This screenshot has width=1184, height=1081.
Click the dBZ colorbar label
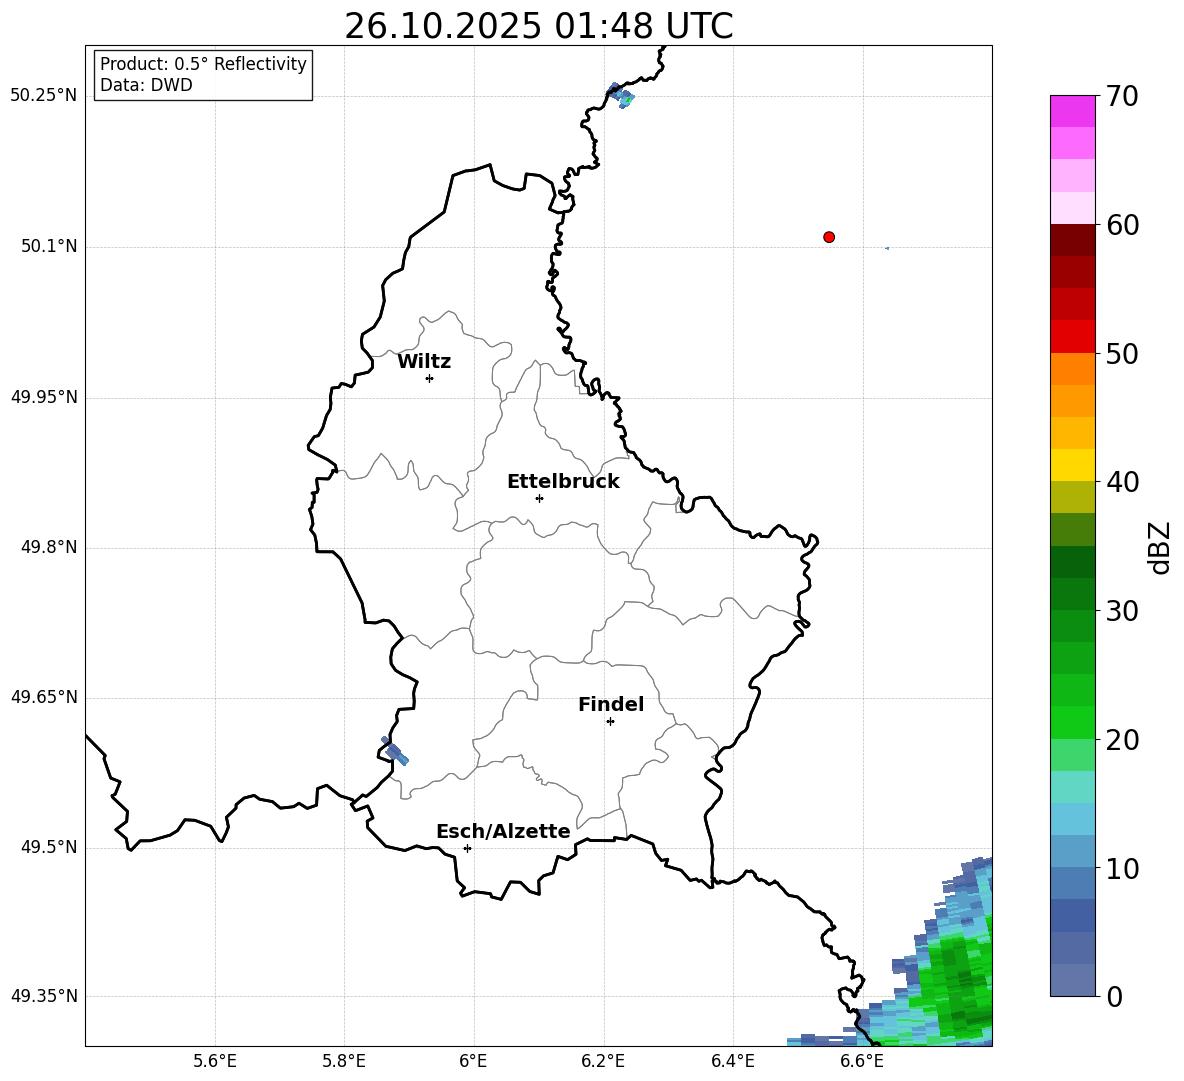click(1159, 547)
